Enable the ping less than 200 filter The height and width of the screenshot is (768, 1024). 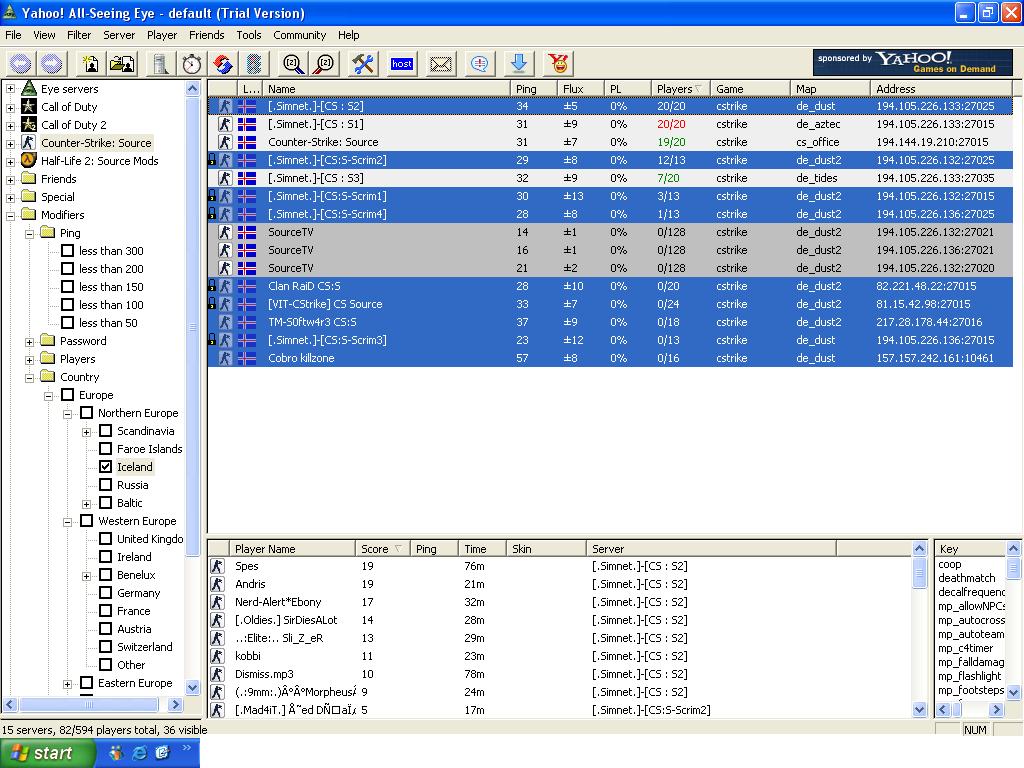tap(67, 268)
